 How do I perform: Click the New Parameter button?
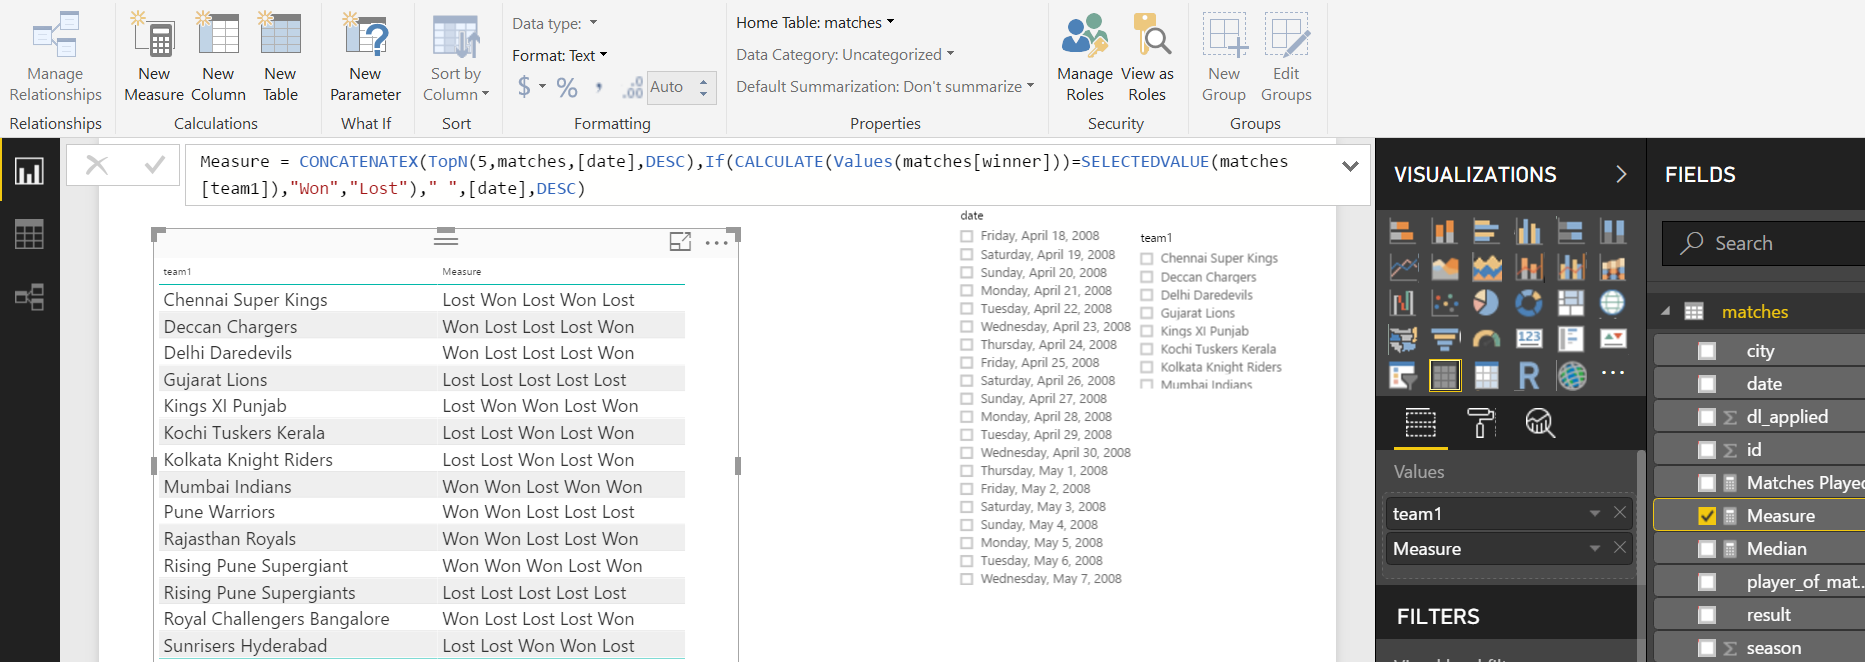365,57
